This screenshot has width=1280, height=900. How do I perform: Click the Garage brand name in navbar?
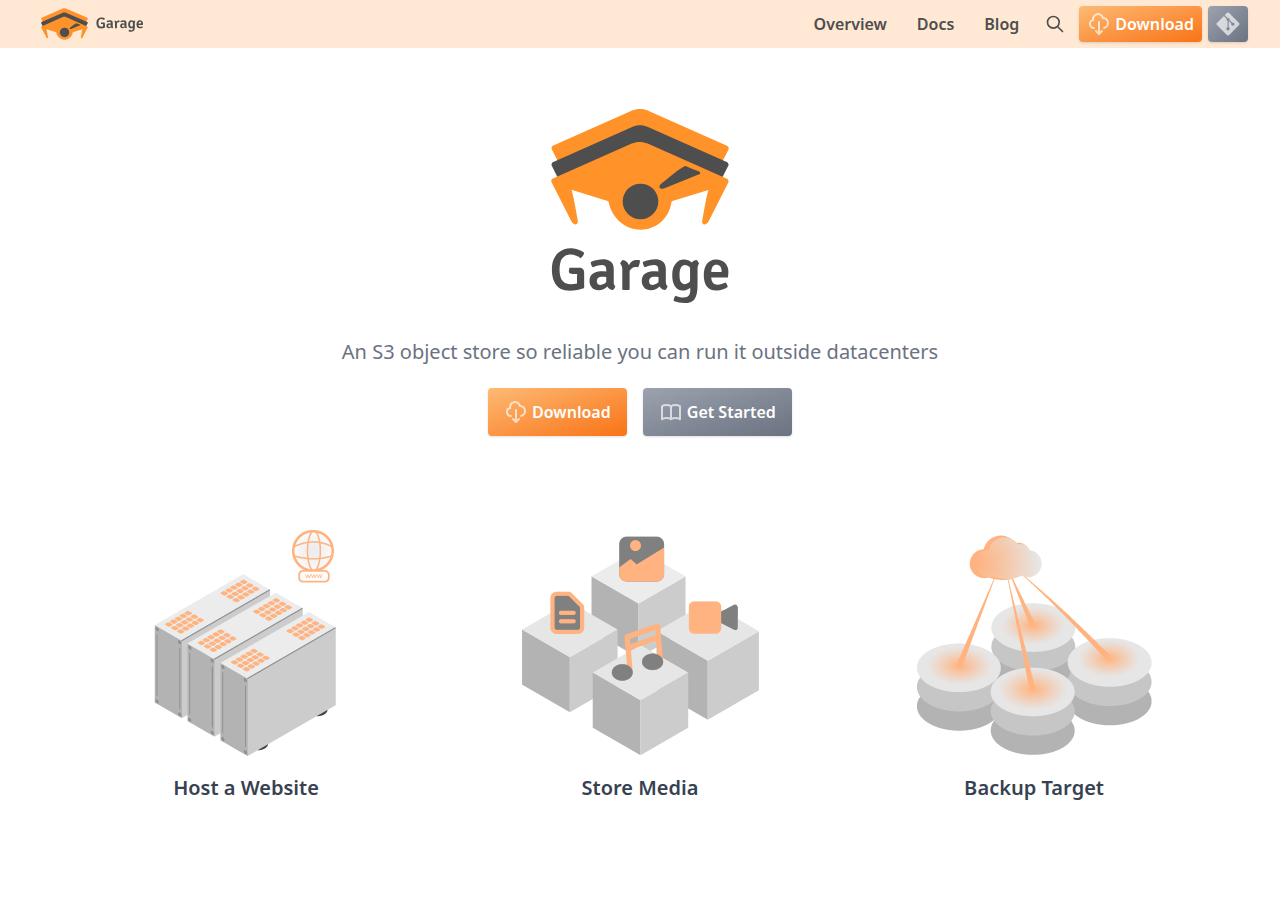120,24
